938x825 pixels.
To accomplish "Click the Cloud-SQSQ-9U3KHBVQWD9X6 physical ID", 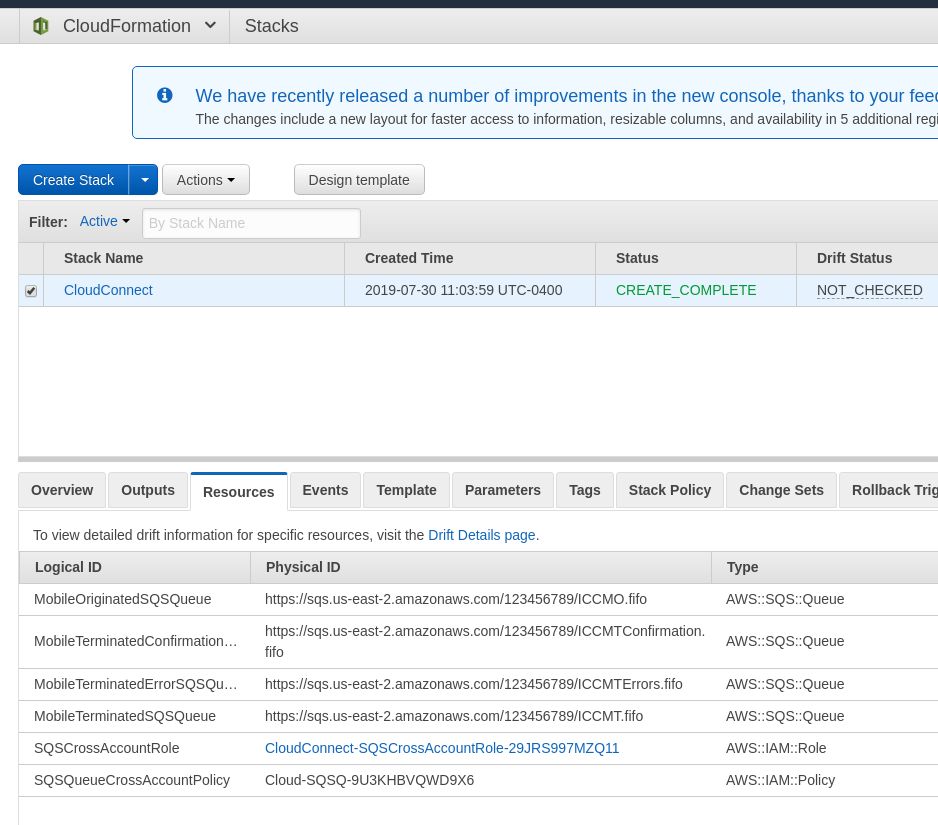I will click(x=369, y=780).
